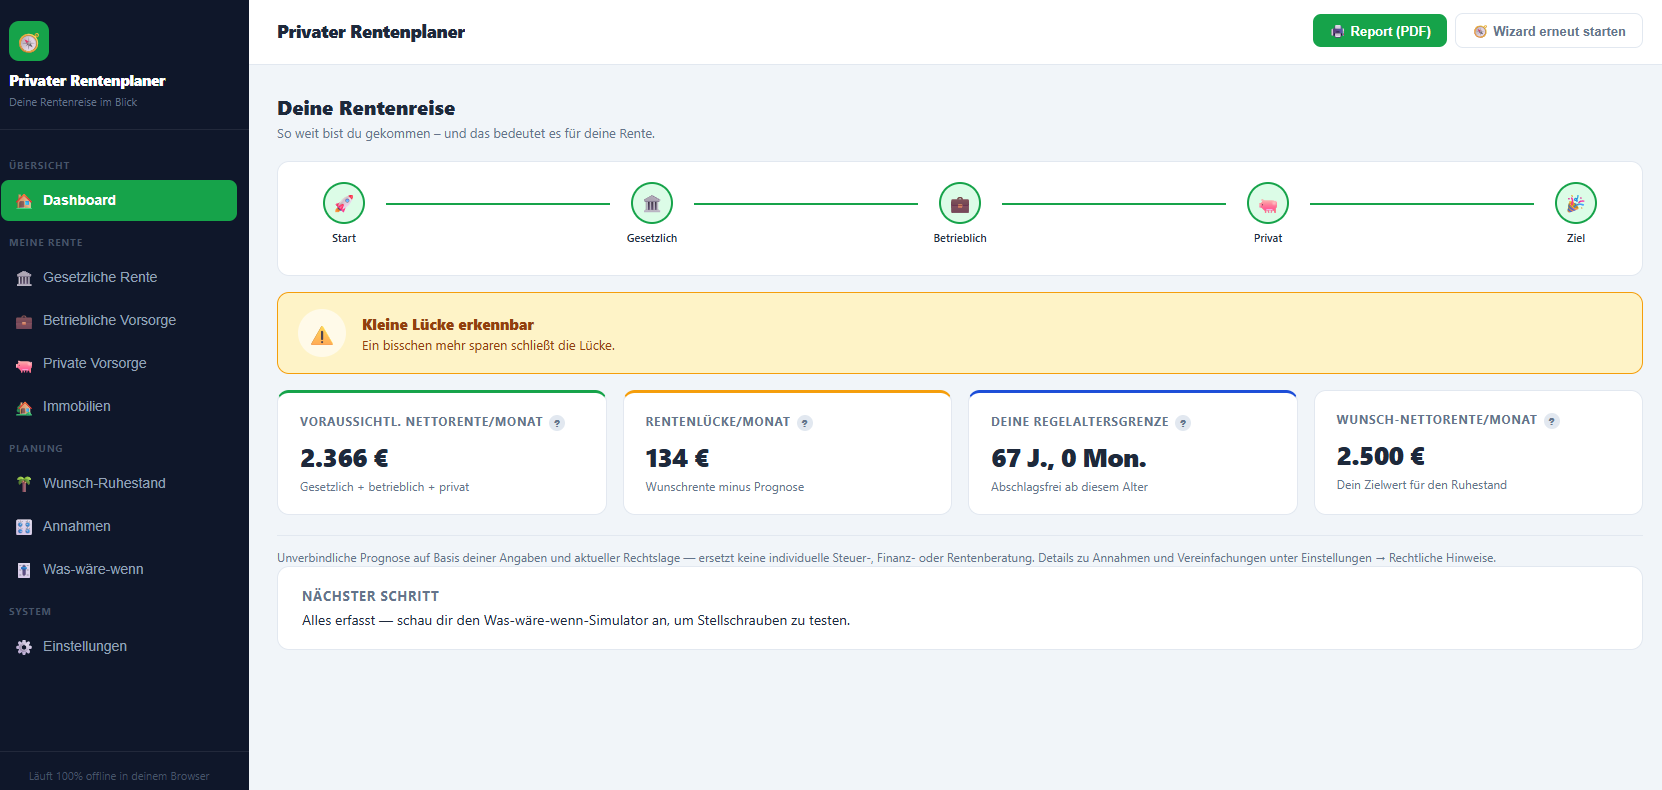This screenshot has width=1662, height=790.
Task: Click the Was-wäre-wenn sidebar icon
Action: 24,570
